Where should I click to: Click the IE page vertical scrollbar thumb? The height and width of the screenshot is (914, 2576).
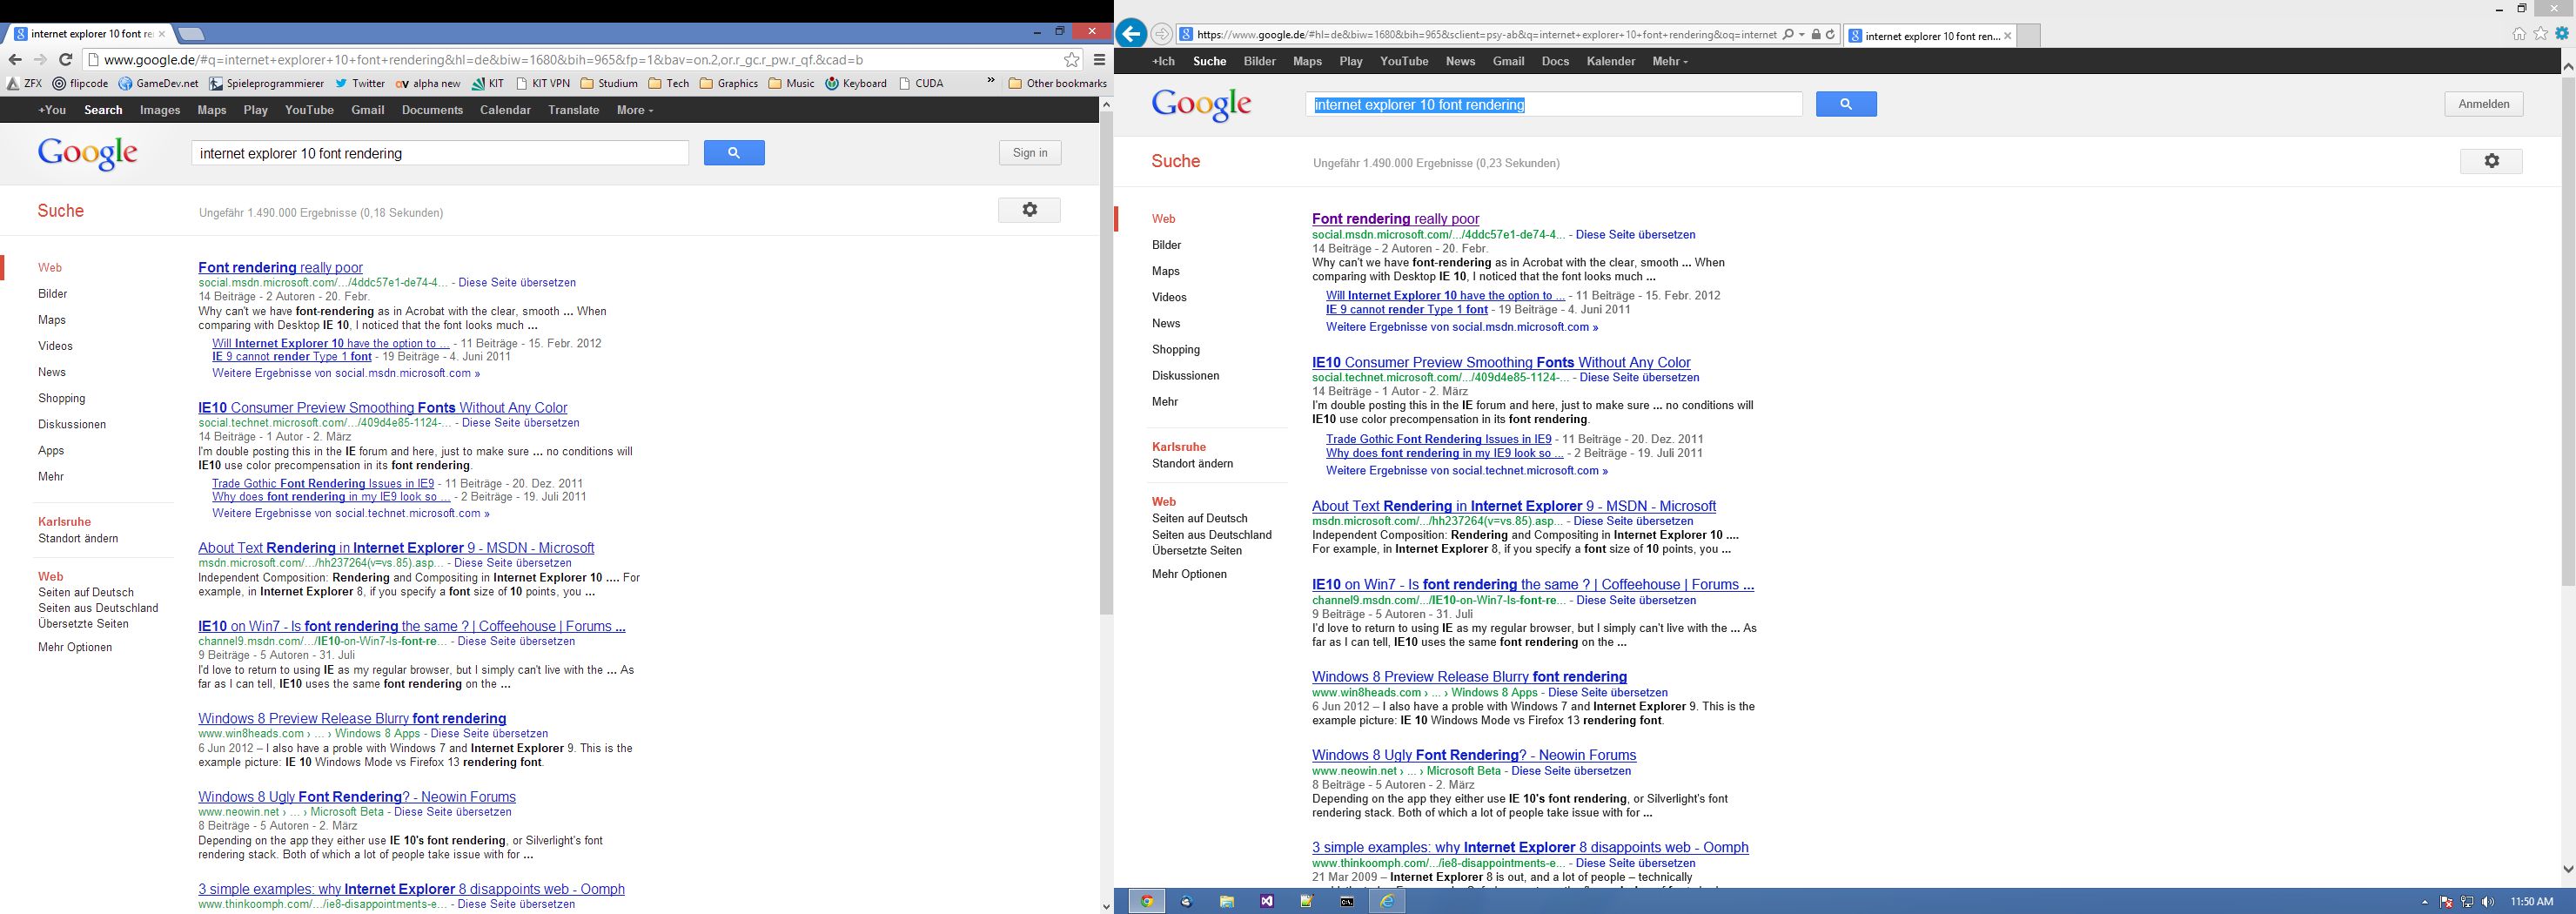point(2567,330)
